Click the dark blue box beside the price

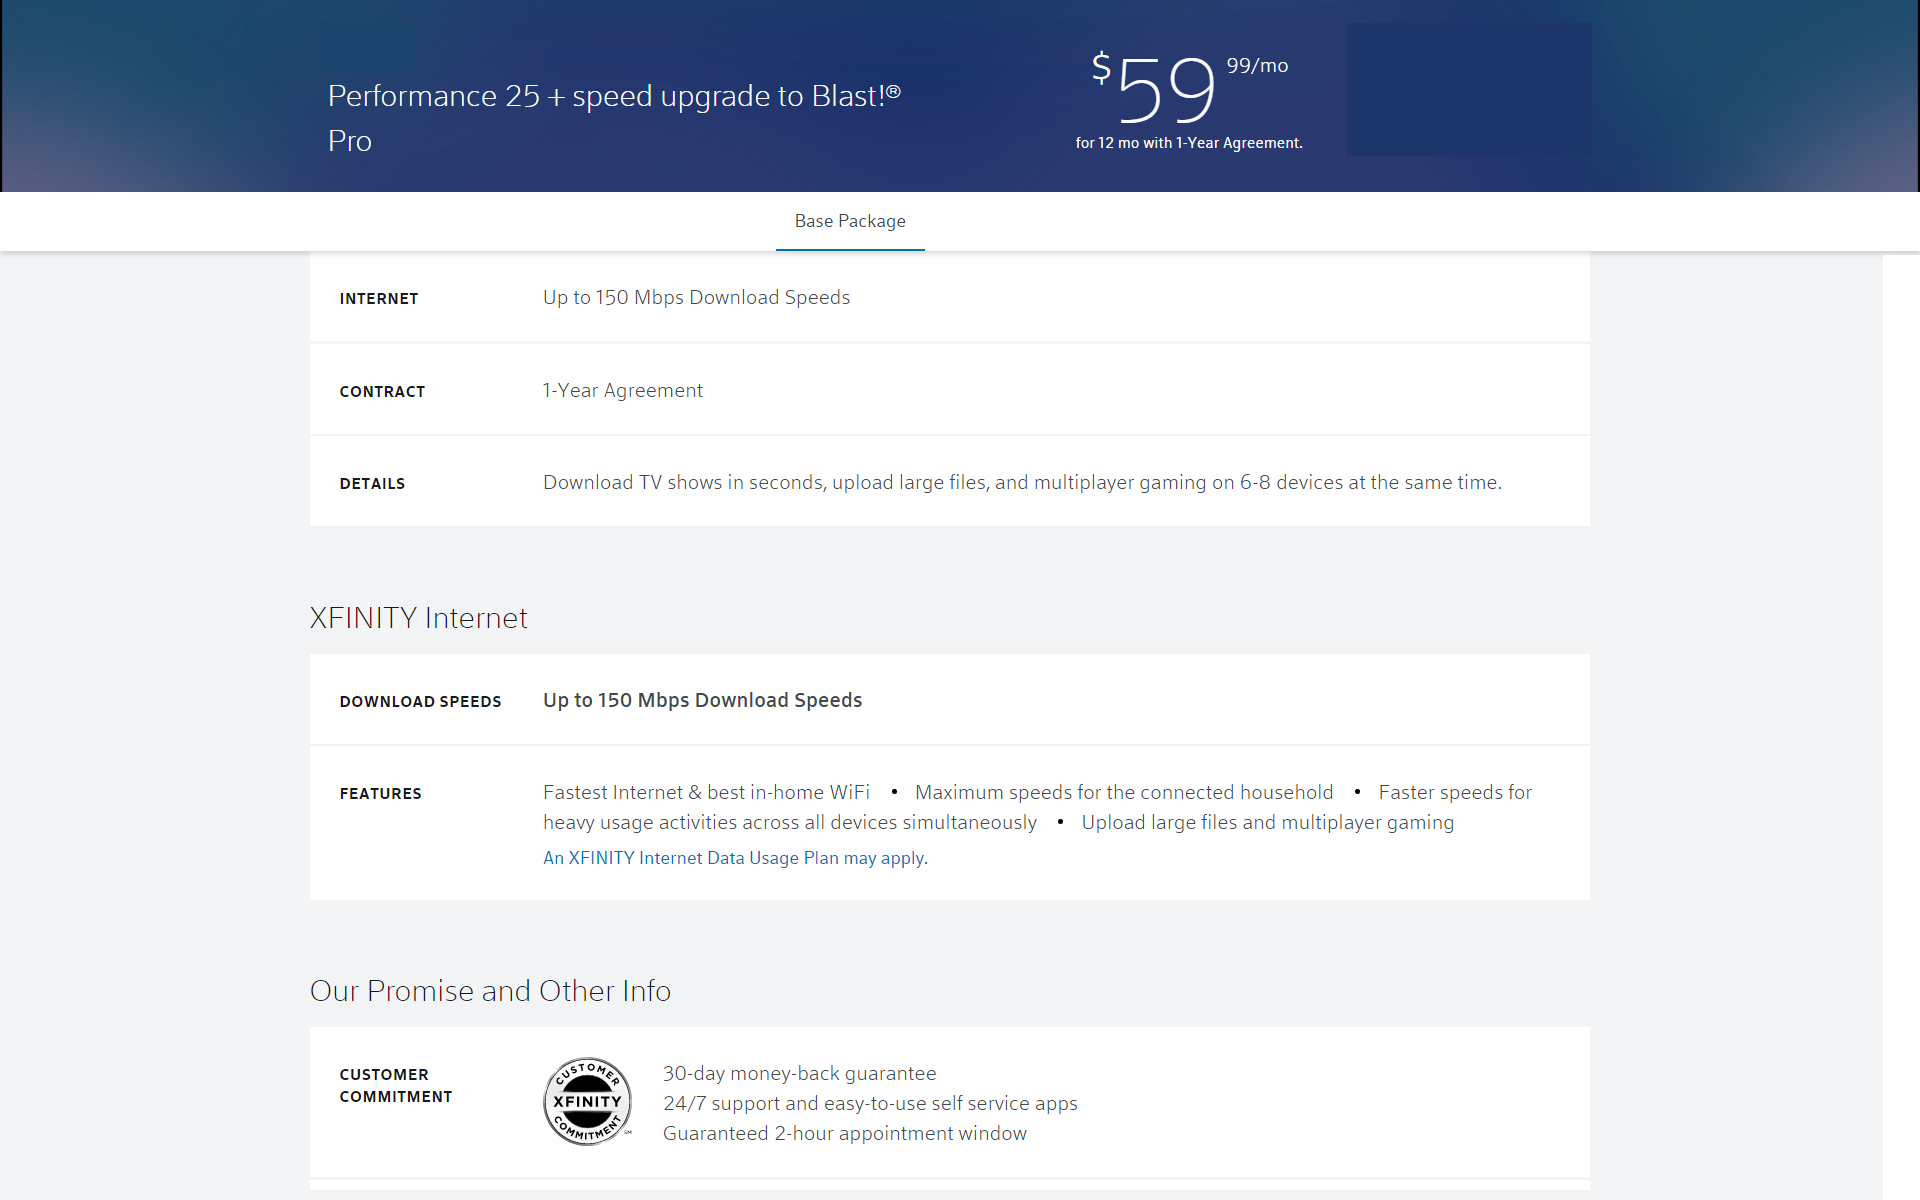tap(1468, 89)
